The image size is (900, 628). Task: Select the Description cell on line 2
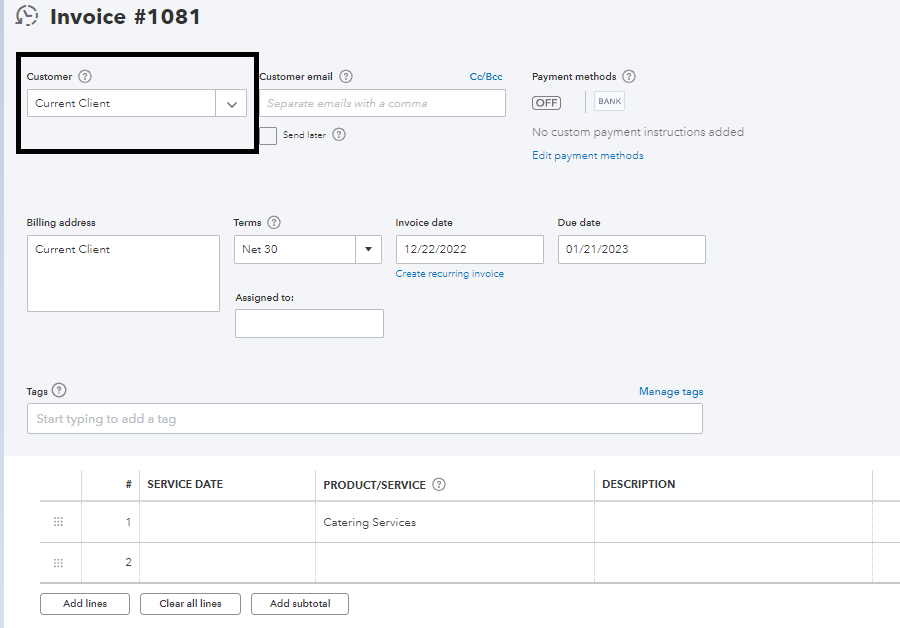(x=734, y=563)
